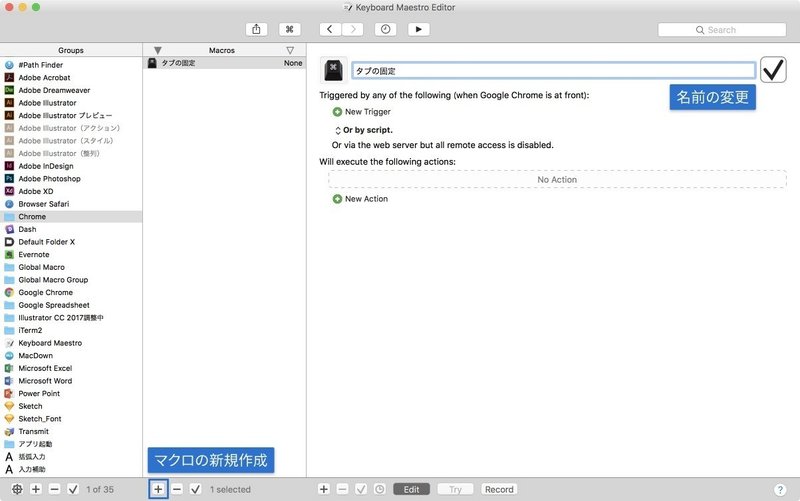The height and width of the screenshot is (501, 800).
Task: Click the Share toolbar icon
Action: pyautogui.click(x=256, y=29)
